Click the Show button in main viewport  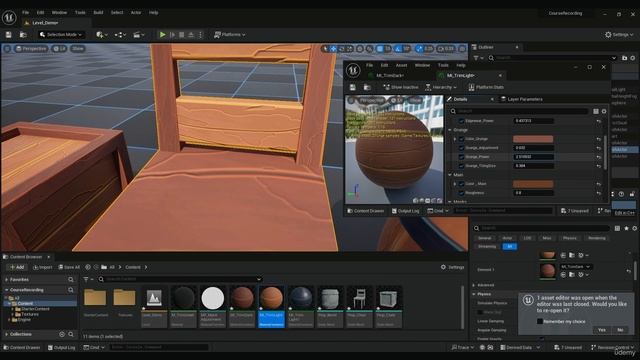coord(78,49)
